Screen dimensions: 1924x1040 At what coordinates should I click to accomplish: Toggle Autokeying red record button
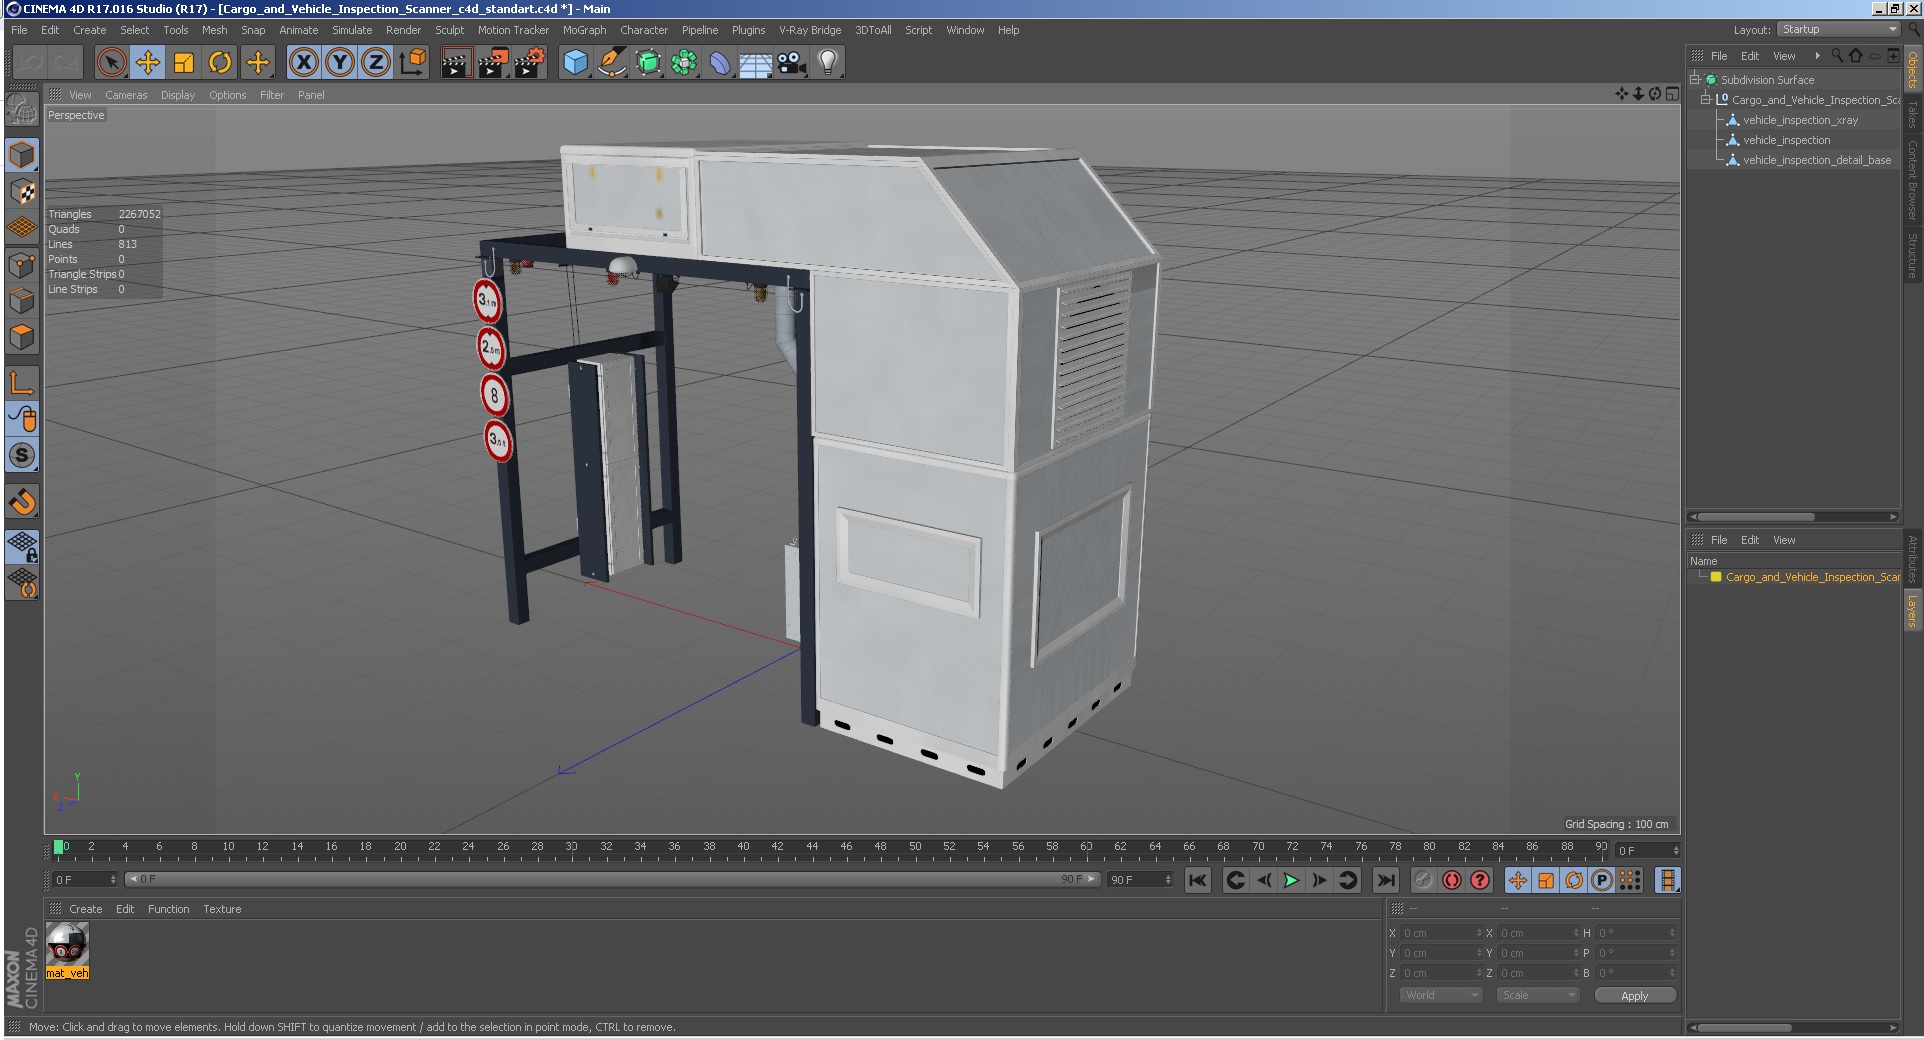point(1452,880)
